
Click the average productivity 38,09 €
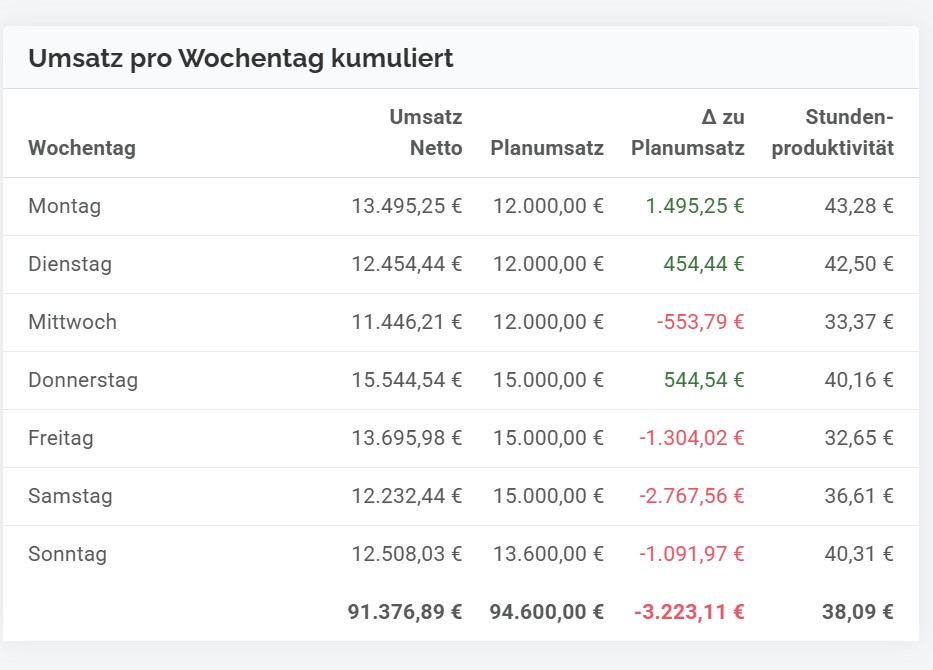point(858,612)
